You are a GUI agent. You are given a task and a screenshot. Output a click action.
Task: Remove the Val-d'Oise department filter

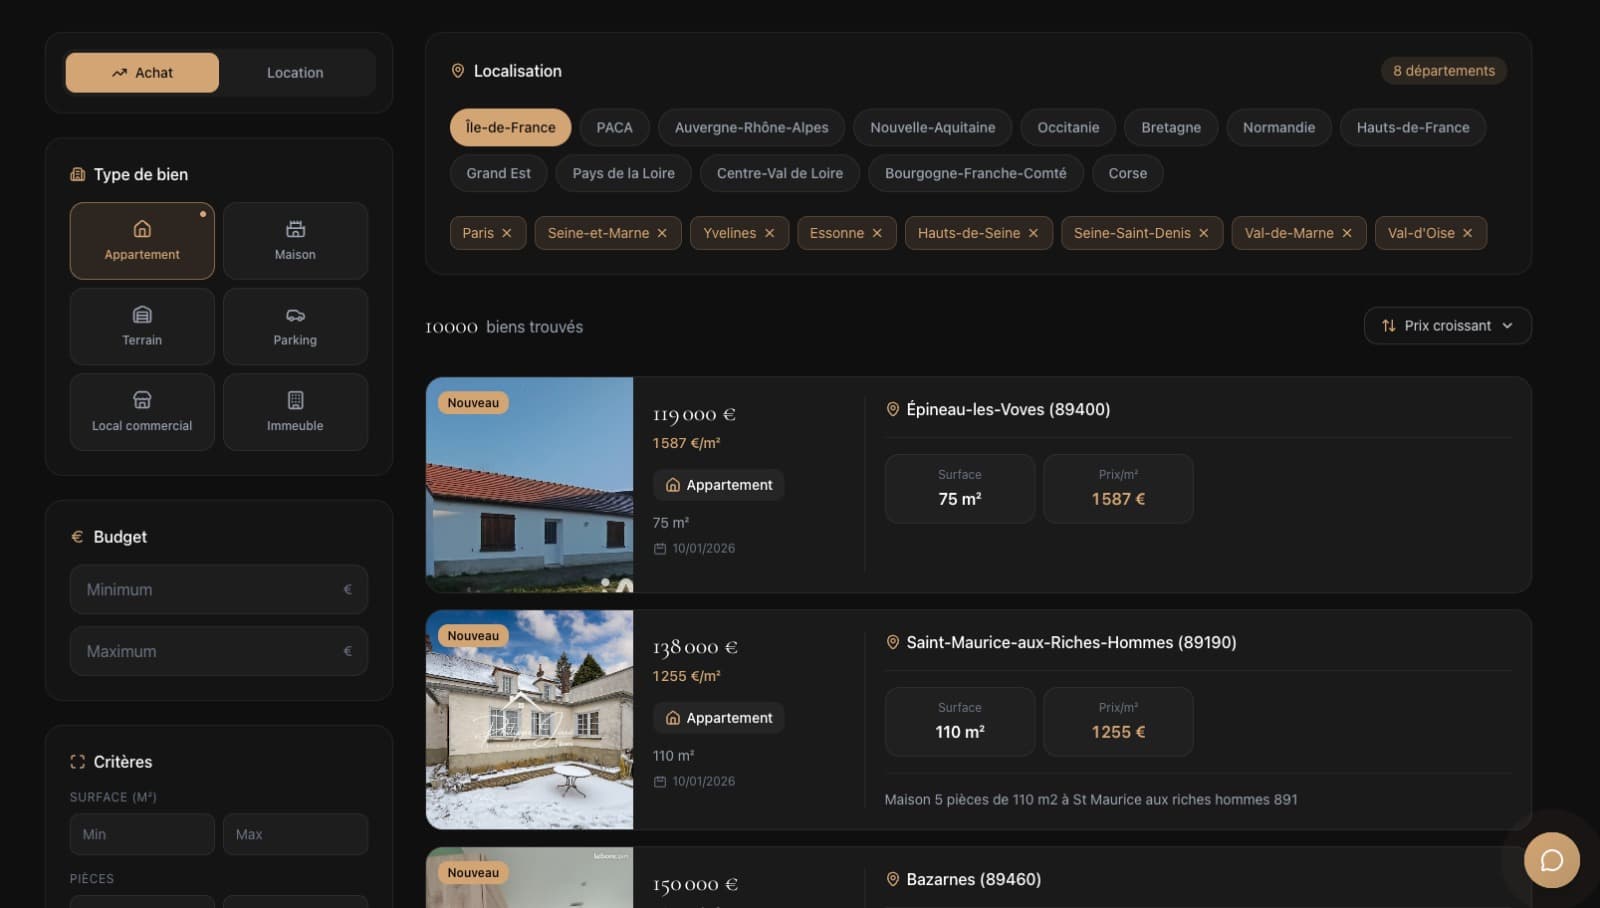point(1466,232)
